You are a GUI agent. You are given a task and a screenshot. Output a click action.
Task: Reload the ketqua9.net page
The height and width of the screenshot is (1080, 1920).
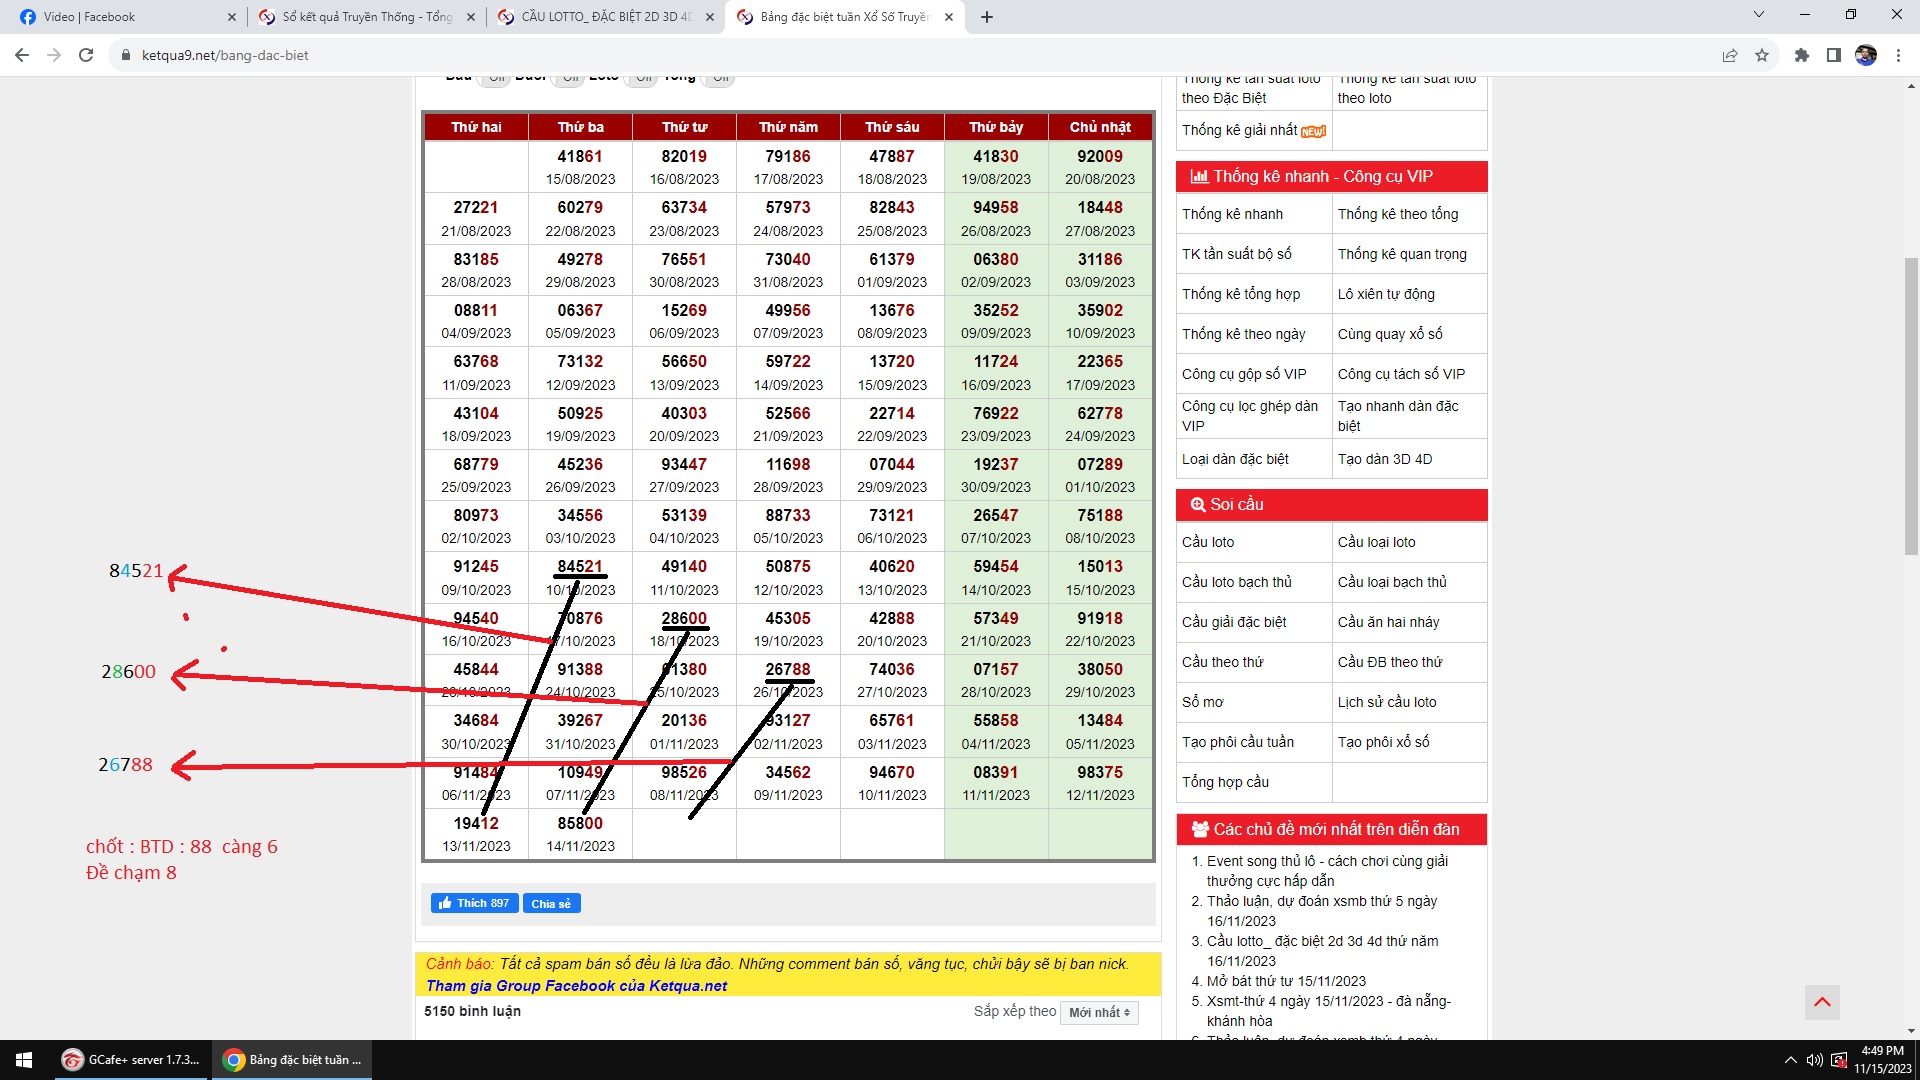86,55
